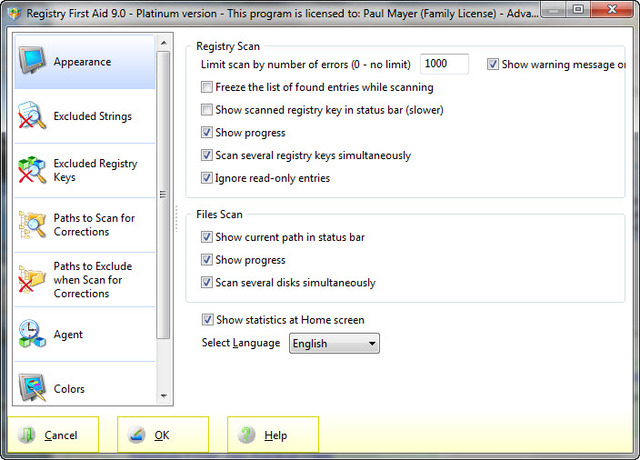Click Paths to Scan for Corrections icon

pos(32,224)
